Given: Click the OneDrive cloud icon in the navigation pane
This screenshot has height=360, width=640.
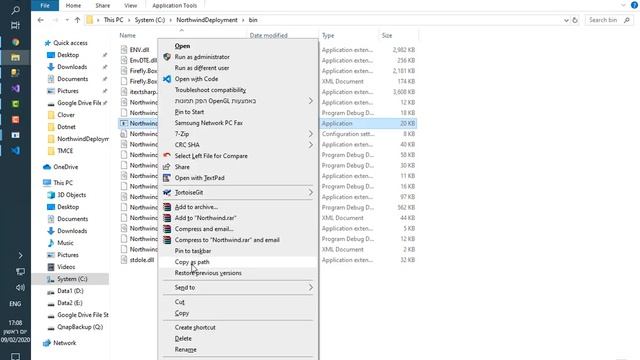Looking at the screenshot, I should pyautogui.click(x=47, y=167).
